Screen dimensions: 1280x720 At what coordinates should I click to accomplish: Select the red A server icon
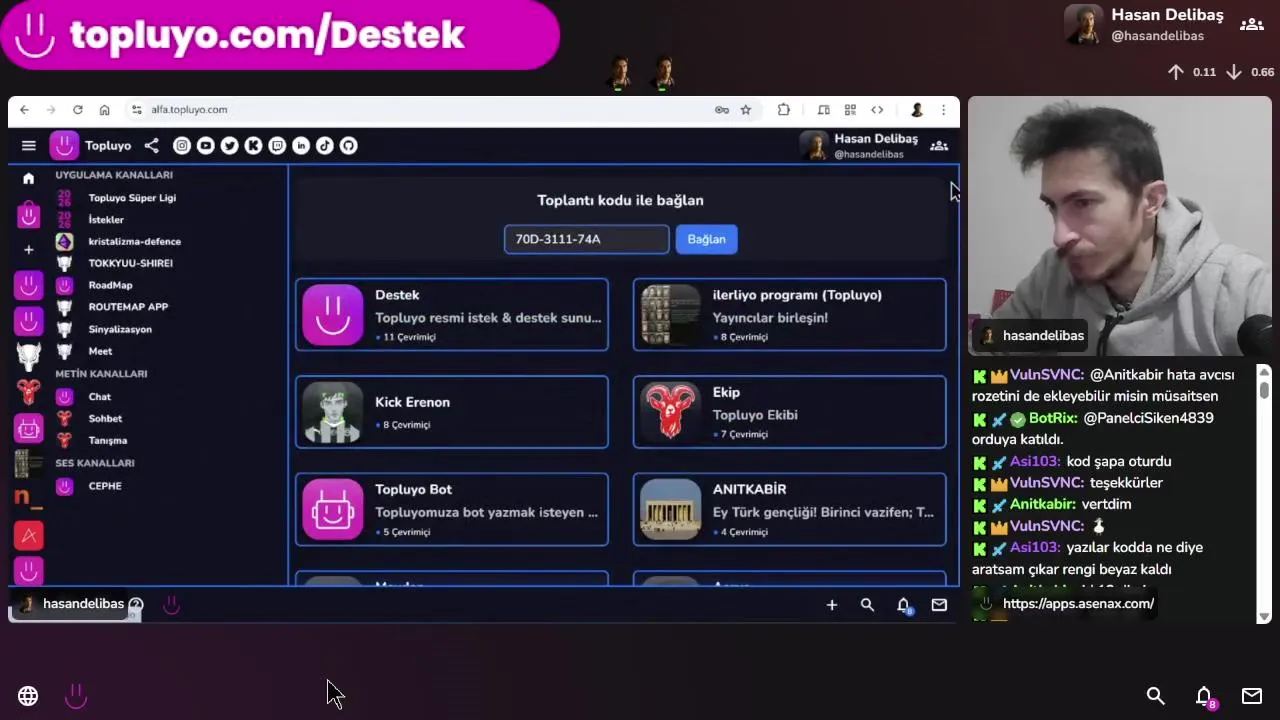tap(28, 535)
